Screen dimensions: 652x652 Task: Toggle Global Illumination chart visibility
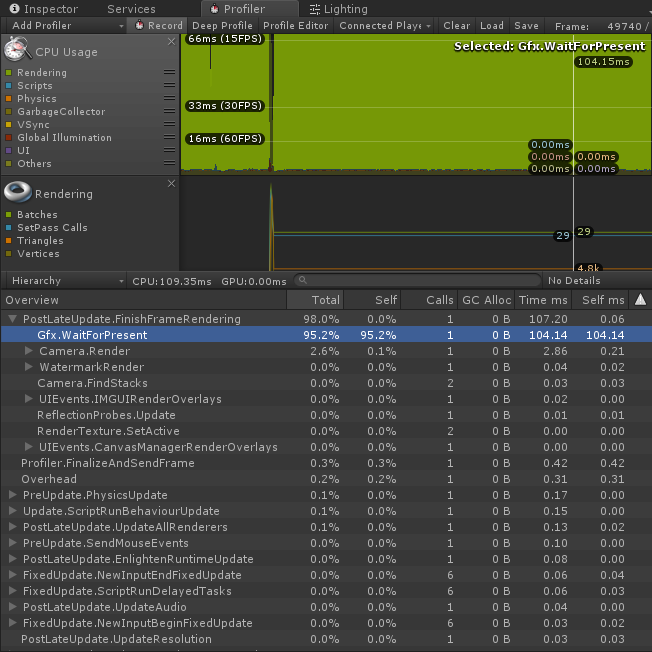click(8, 138)
